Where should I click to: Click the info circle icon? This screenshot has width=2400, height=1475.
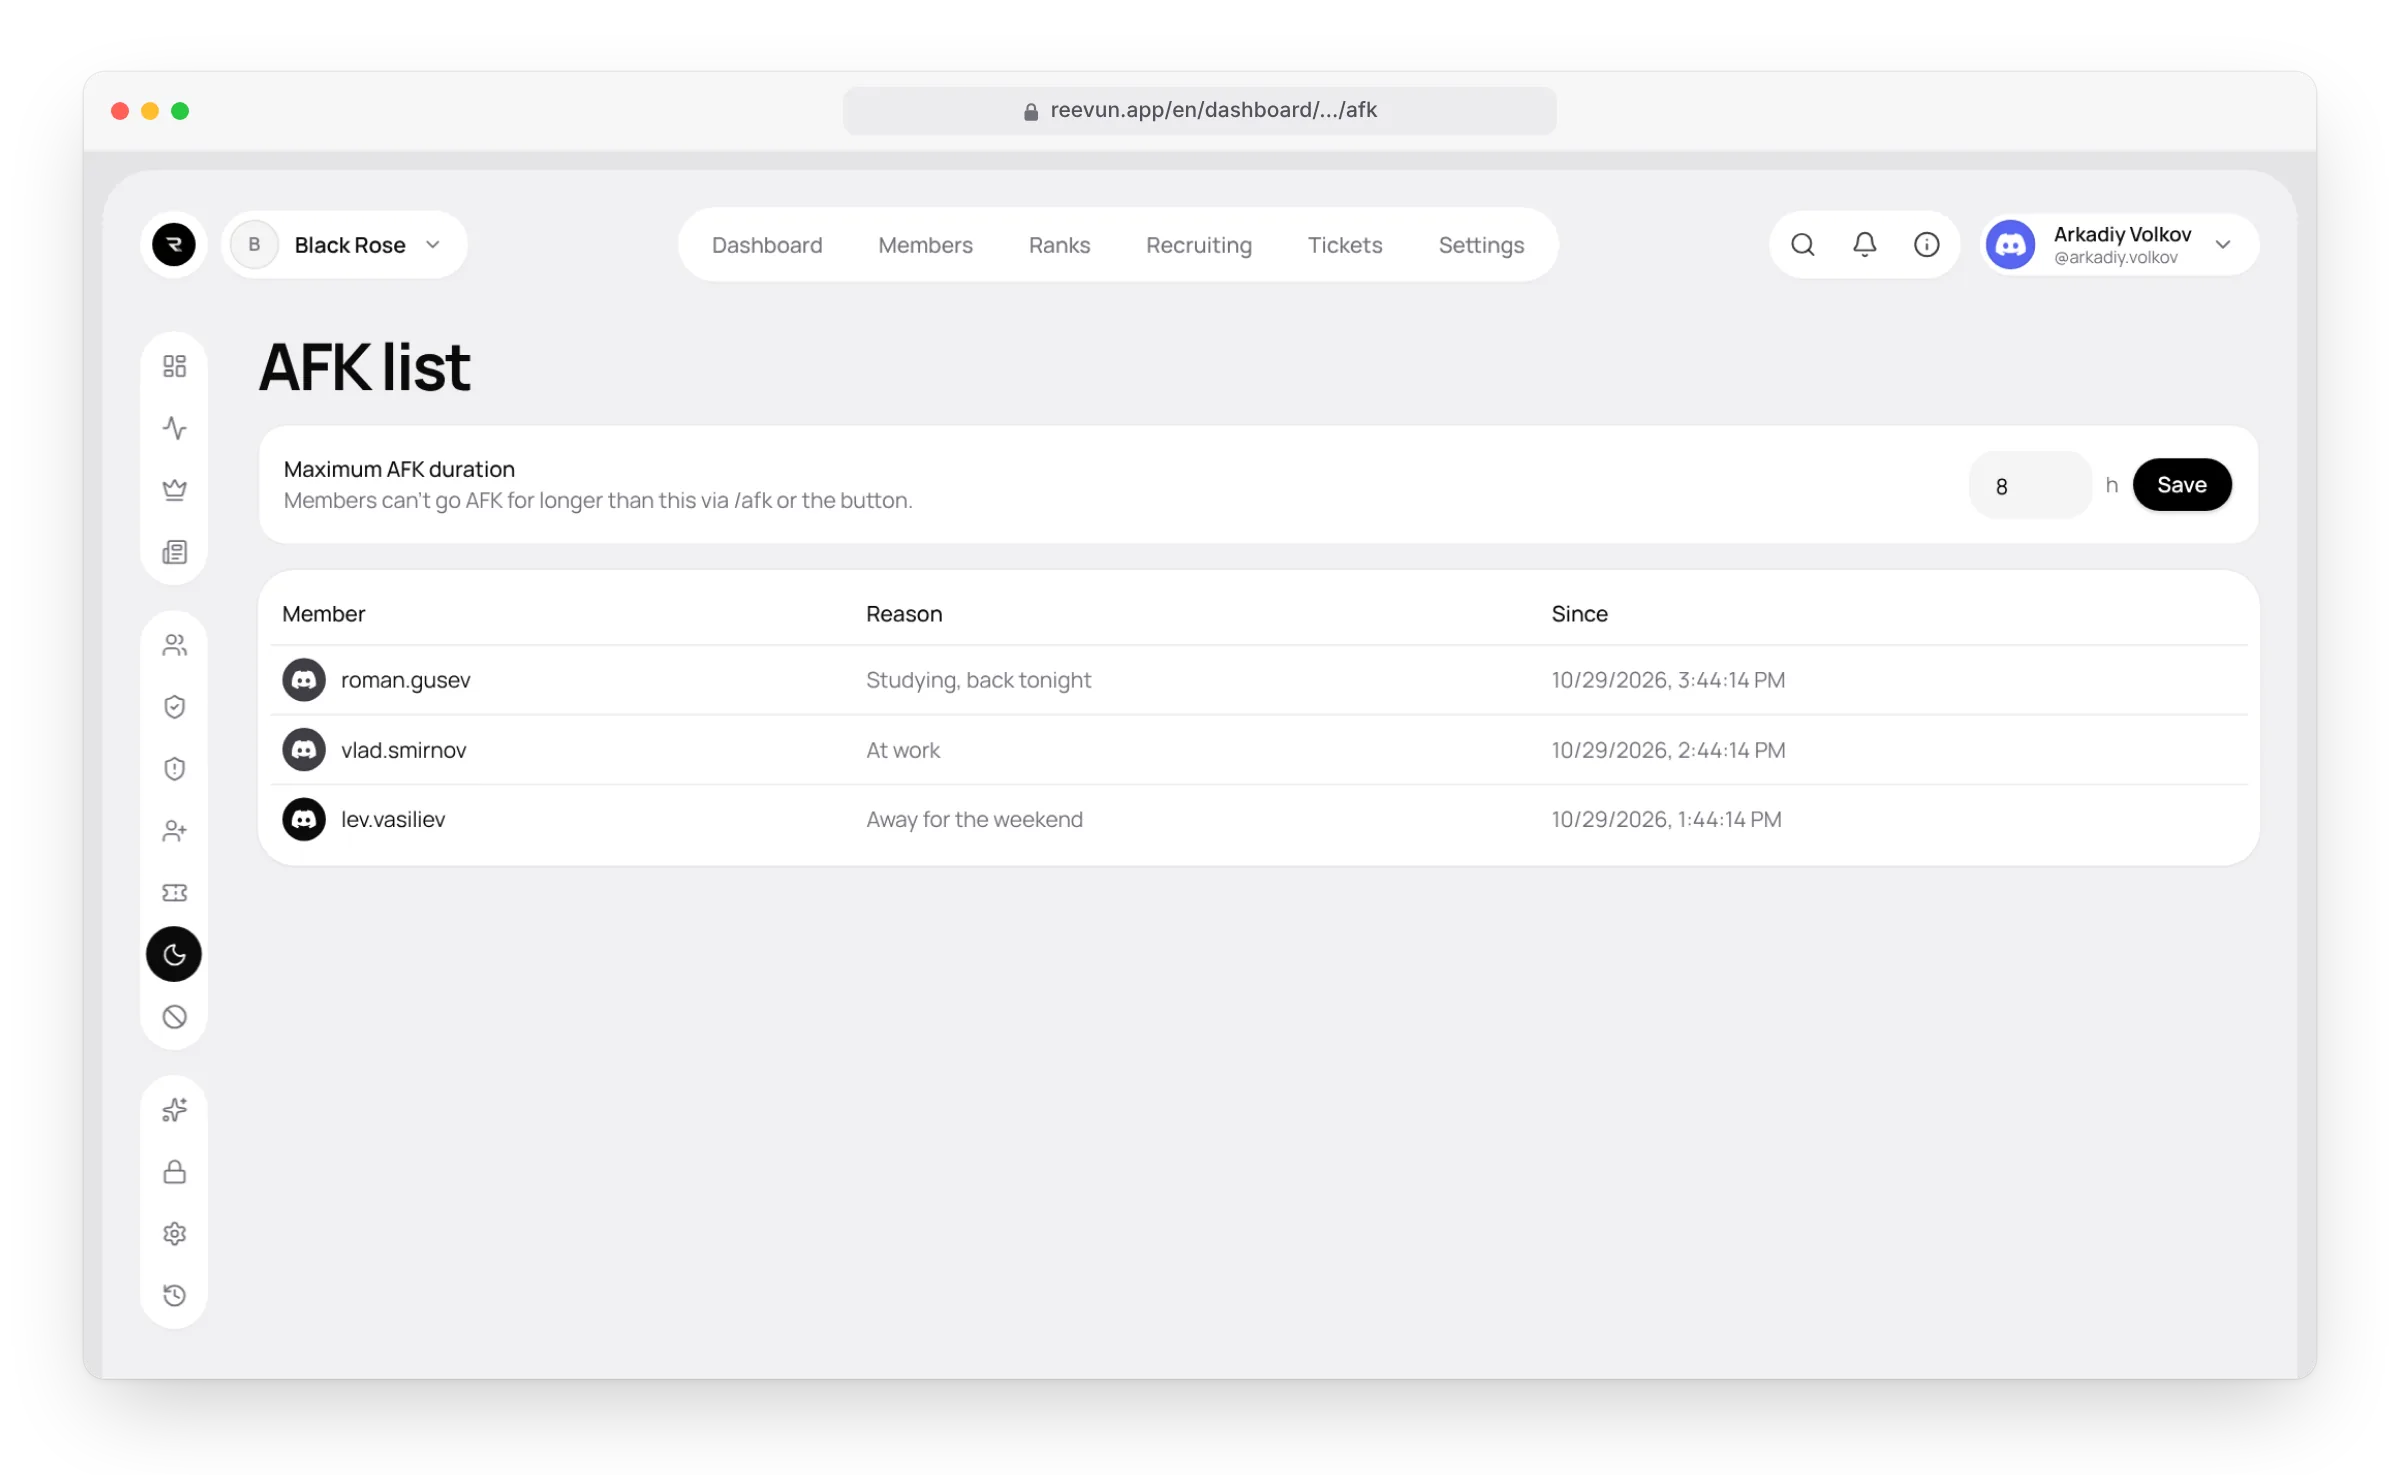[x=1927, y=244]
